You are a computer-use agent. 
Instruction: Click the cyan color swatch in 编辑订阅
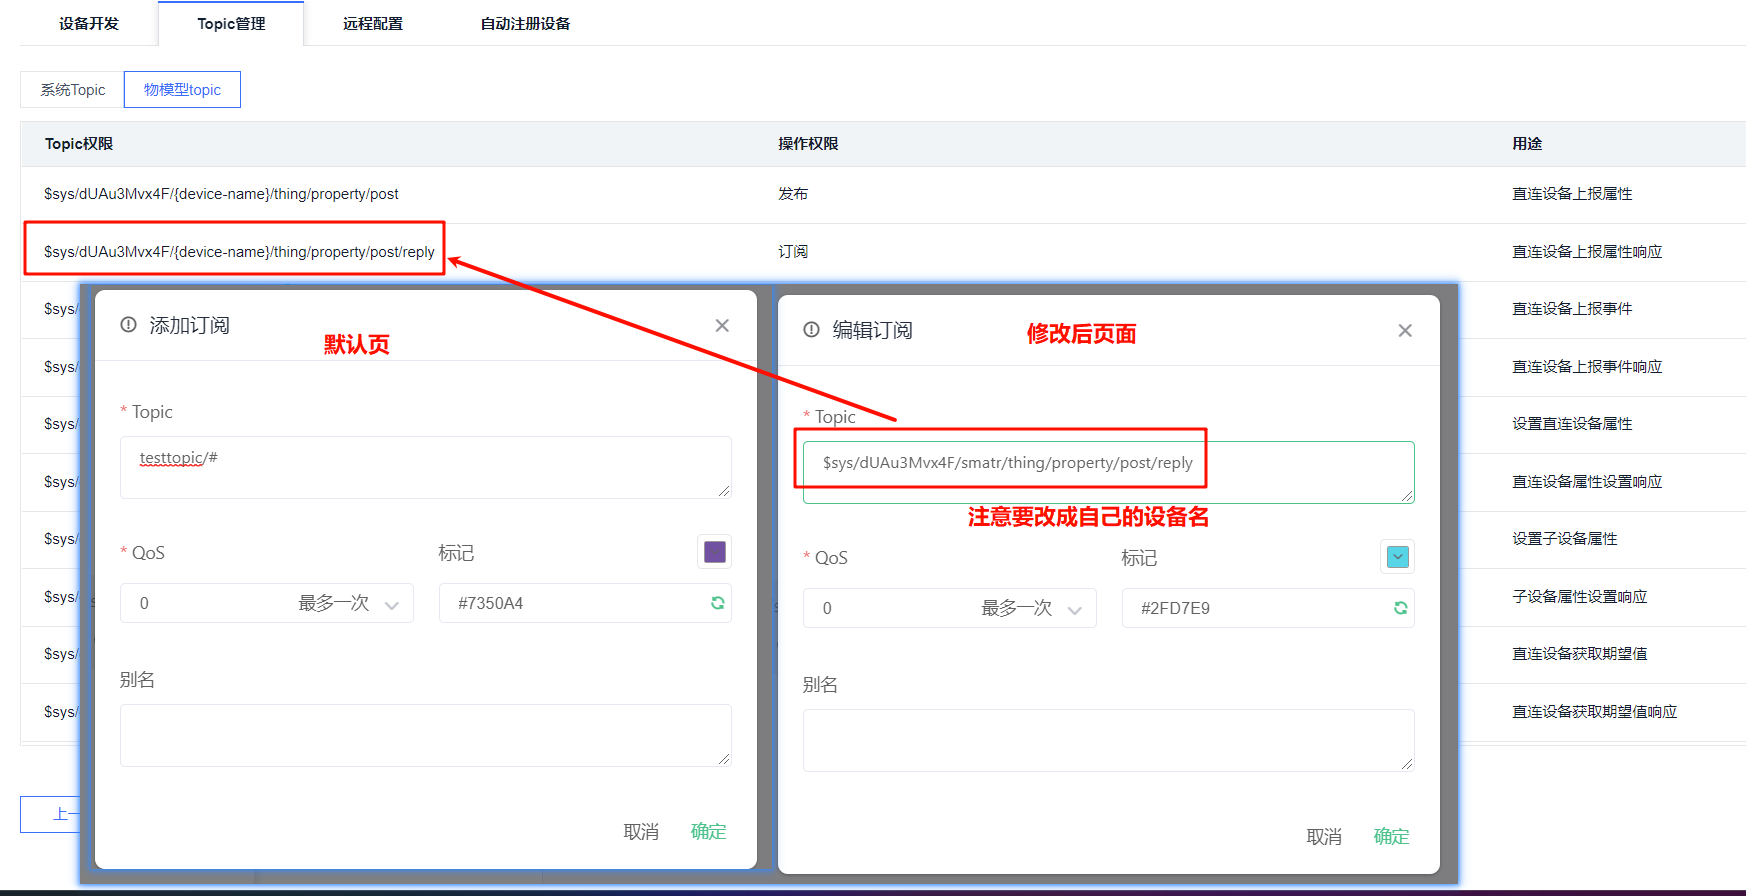(1398, 557)
